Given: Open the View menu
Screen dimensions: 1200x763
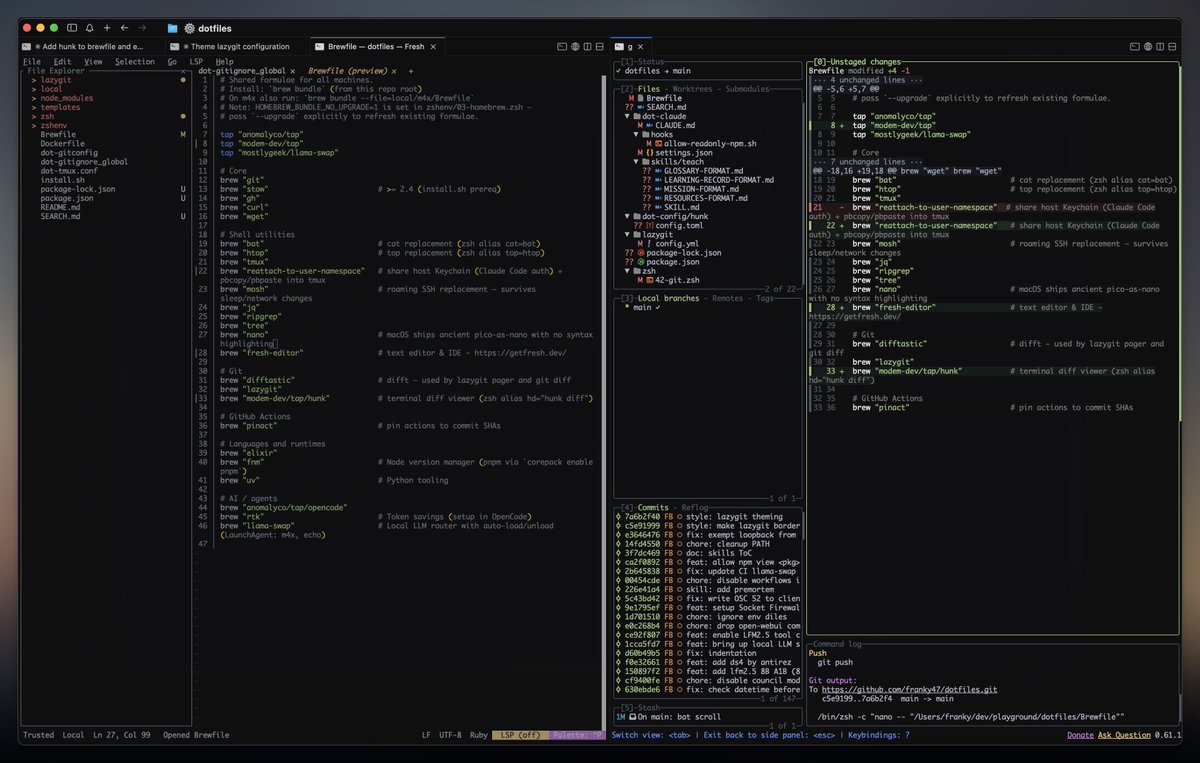Looking at the screenshot, I should pos(93,61).
